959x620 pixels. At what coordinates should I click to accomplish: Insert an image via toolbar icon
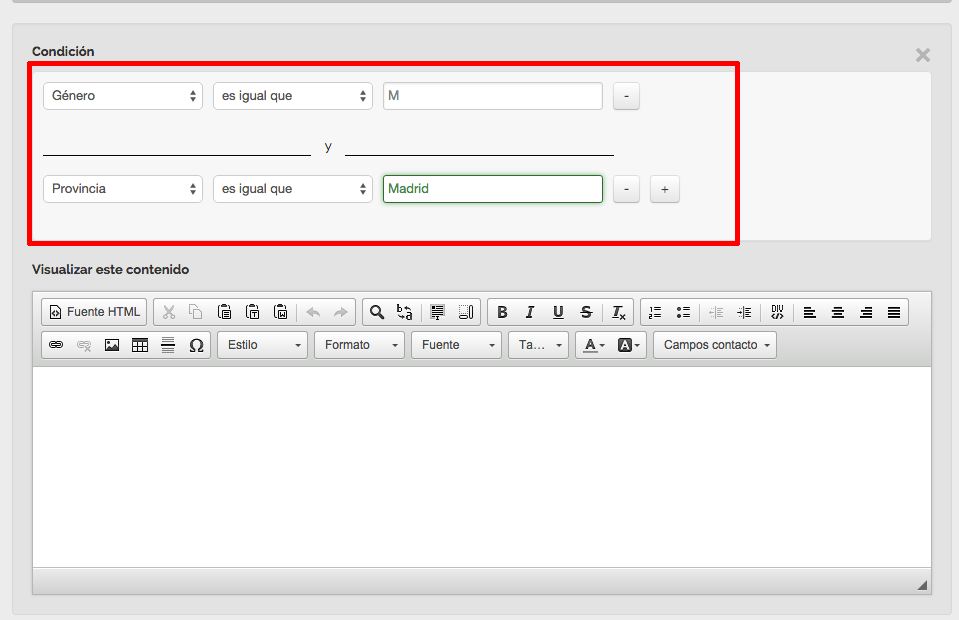[x=112, y=345]
